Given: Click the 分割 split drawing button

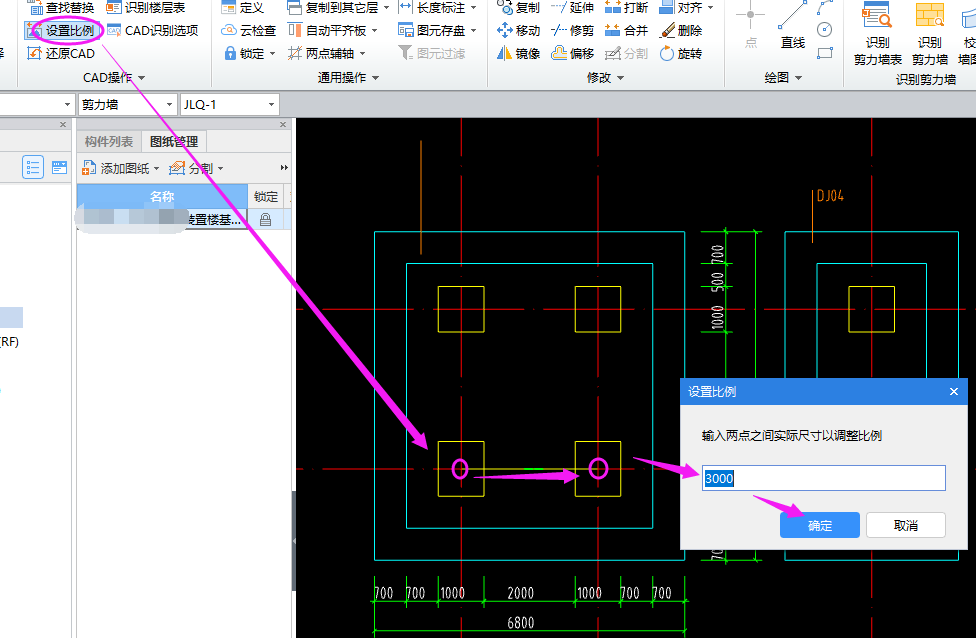Looking at the screenshot, I should (192, 168).
